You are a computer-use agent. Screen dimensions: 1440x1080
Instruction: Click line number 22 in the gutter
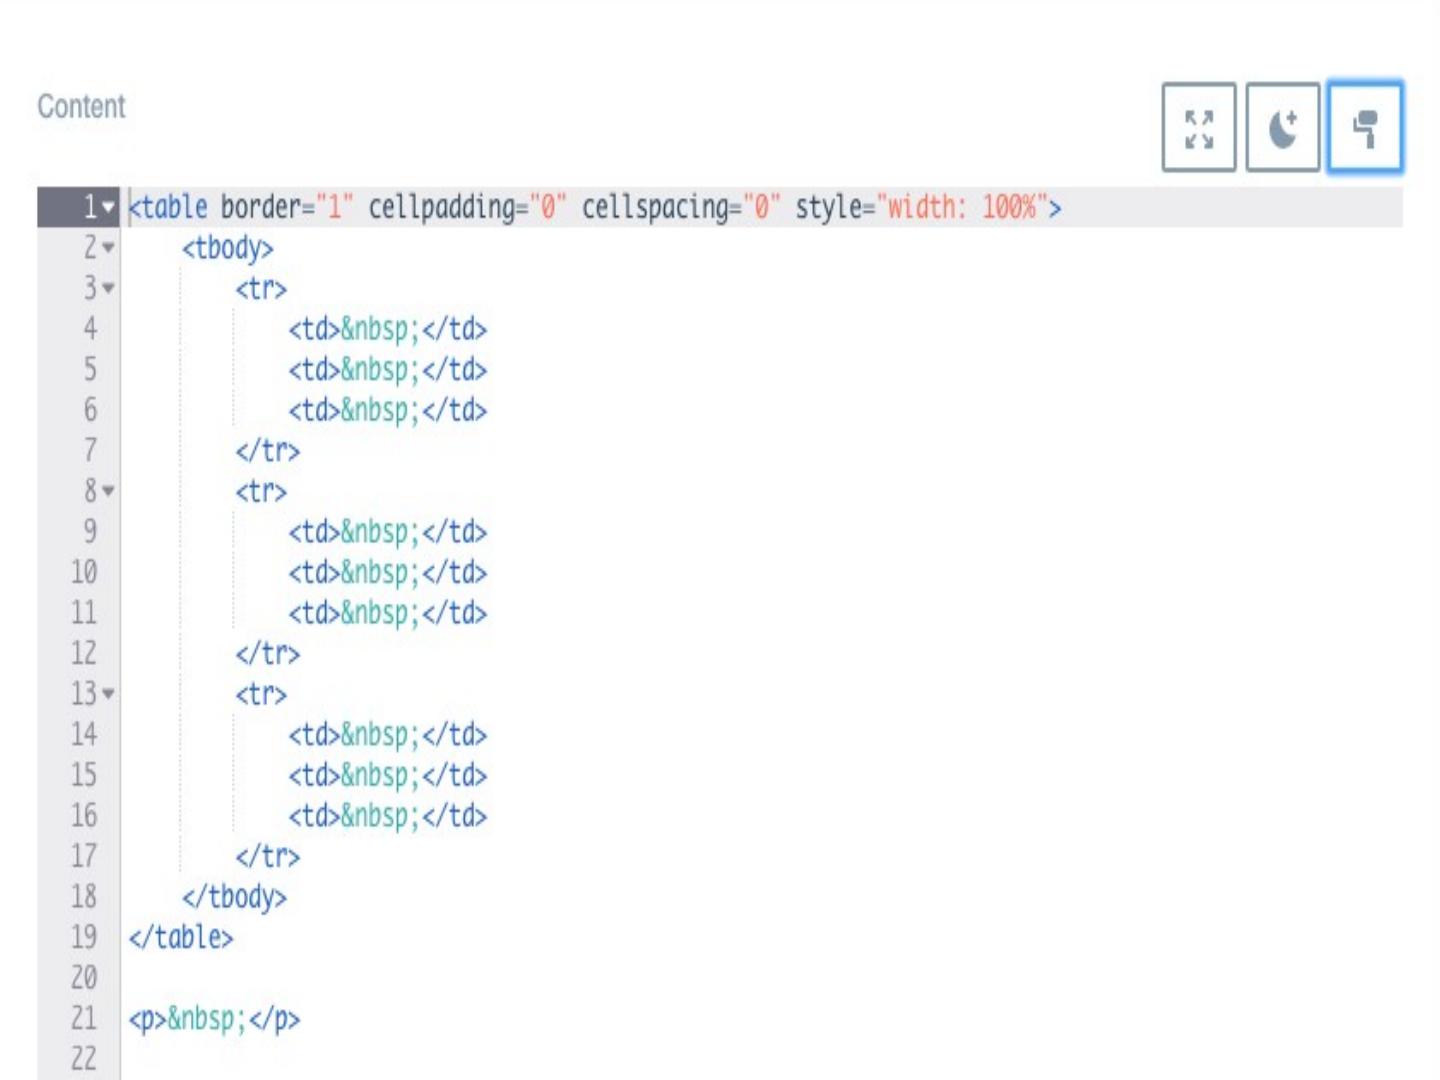[84, 1059]
